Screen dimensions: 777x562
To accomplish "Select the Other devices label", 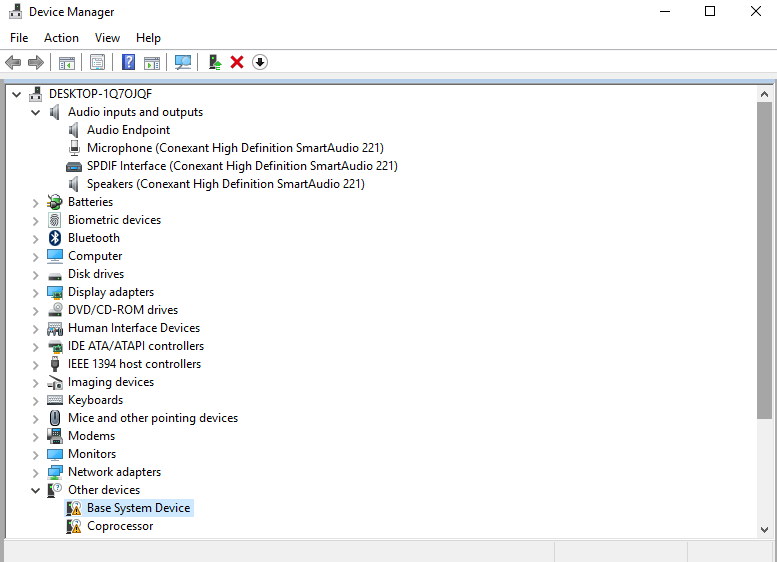I will [x=104, y=490].
